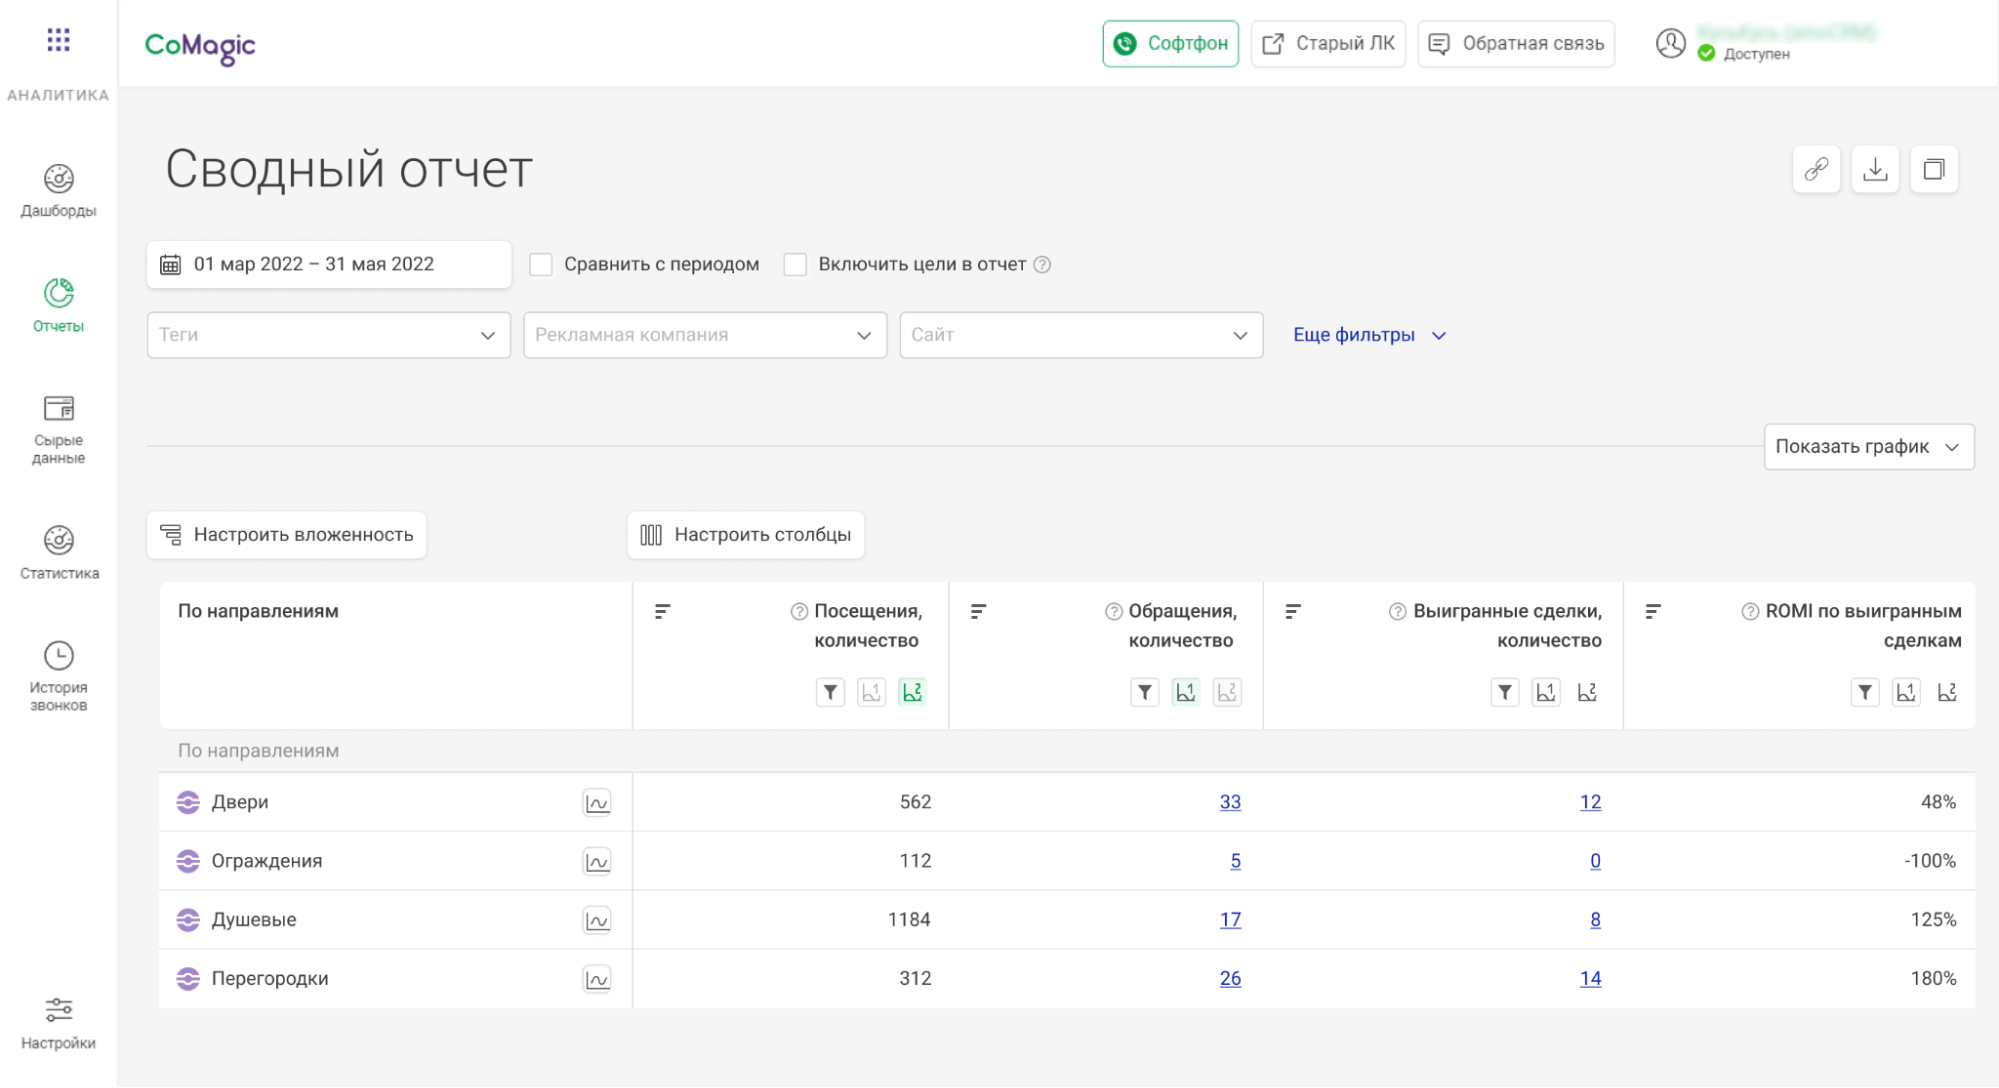
Task: Open Обращения column menu icon
Action: click(978, 611)
